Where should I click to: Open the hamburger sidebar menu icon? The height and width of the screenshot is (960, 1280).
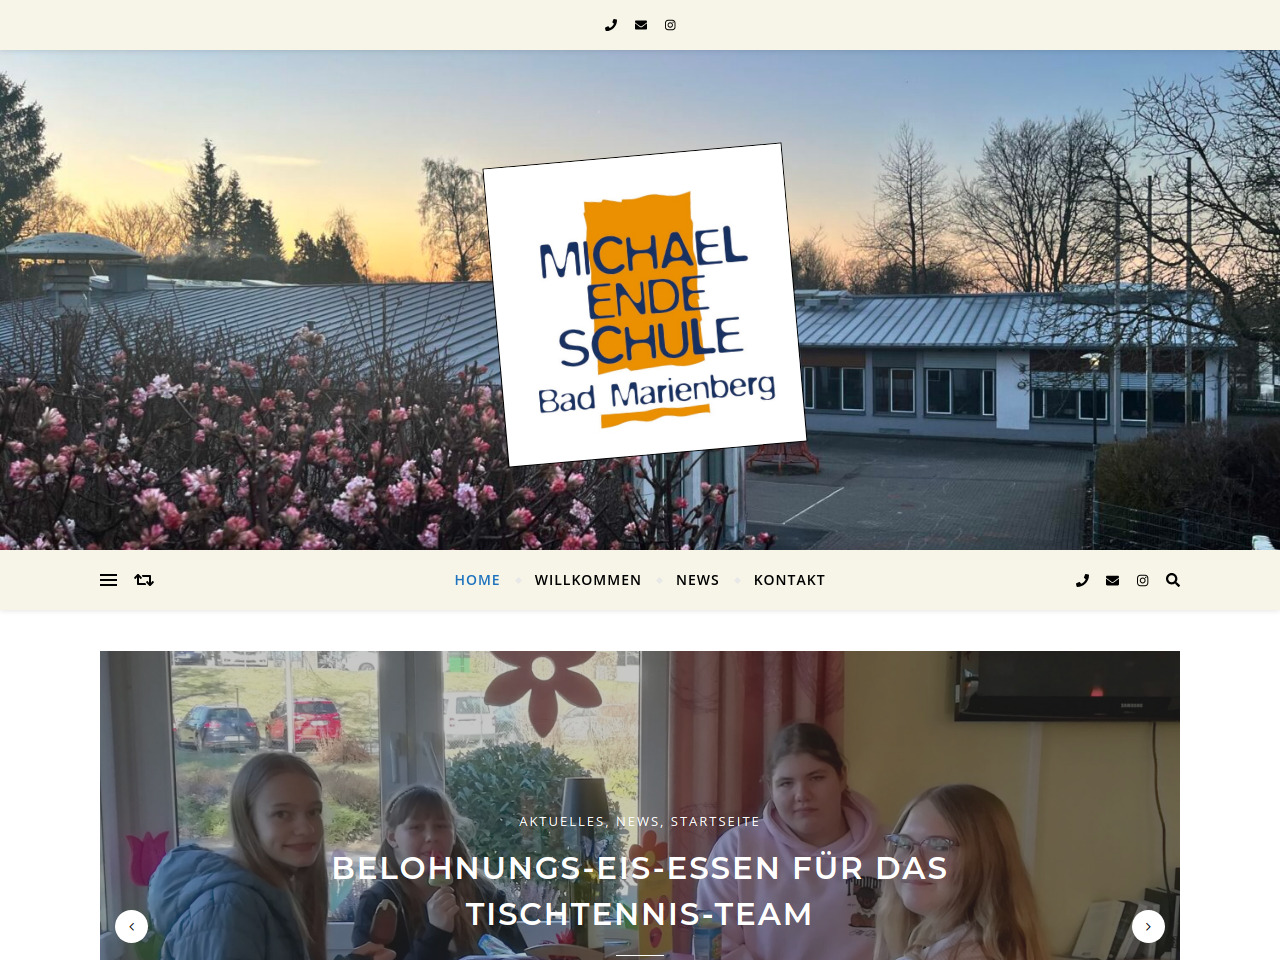point(108,580)
